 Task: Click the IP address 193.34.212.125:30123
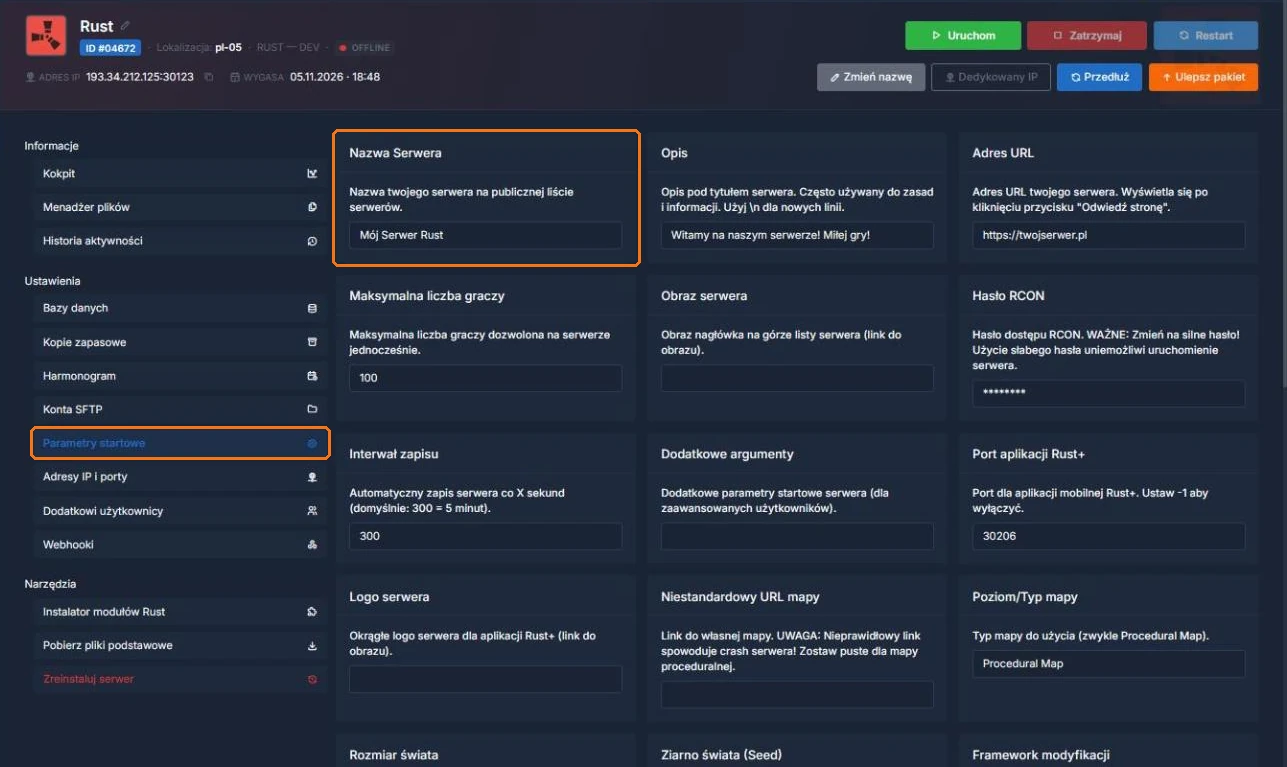[x=140, y=77]
